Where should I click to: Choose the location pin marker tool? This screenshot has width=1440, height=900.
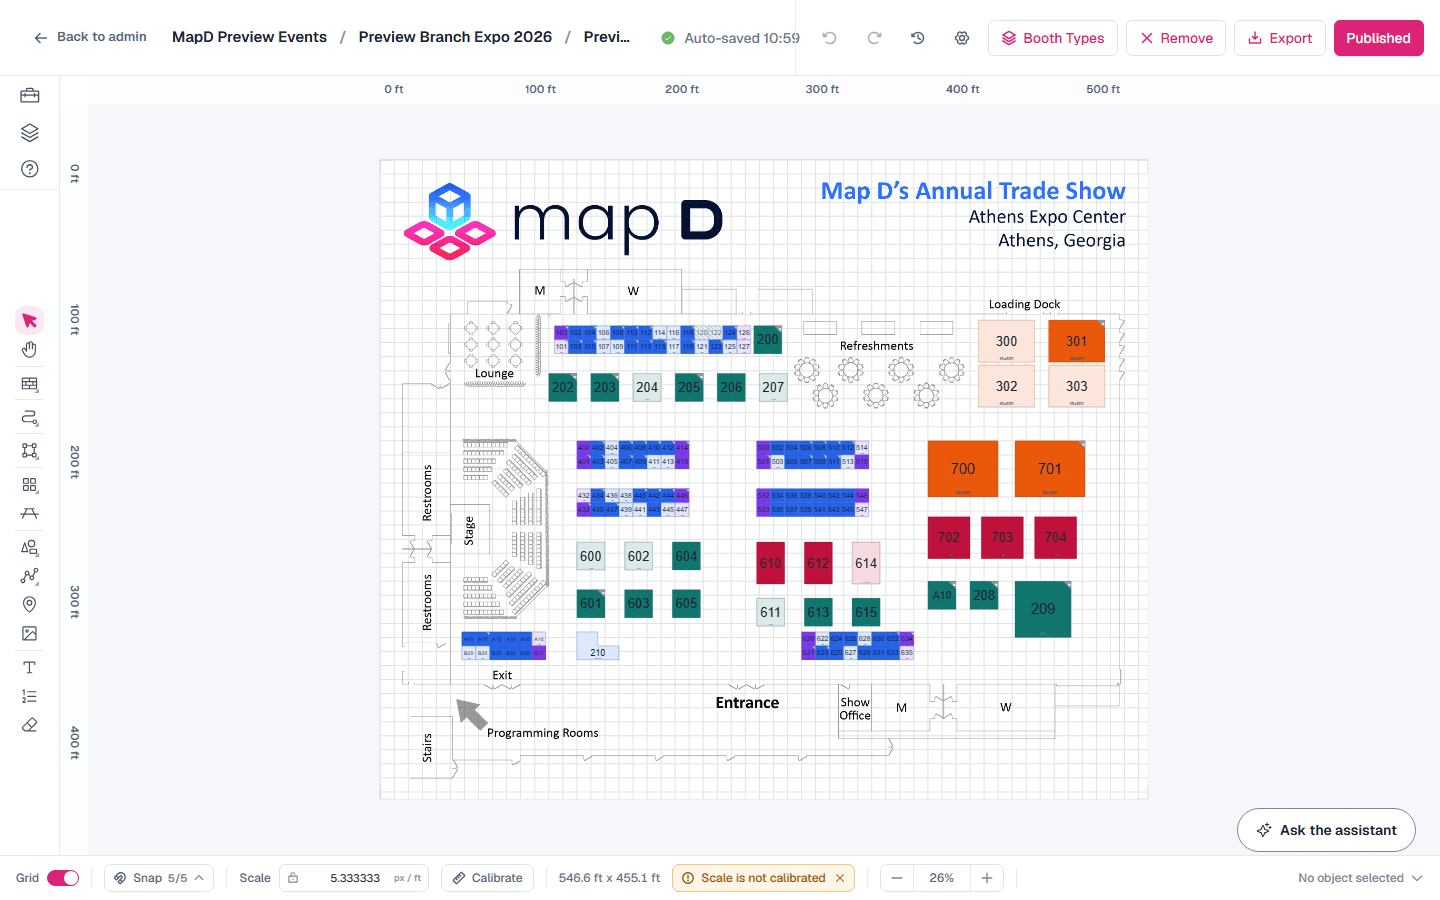29,604
